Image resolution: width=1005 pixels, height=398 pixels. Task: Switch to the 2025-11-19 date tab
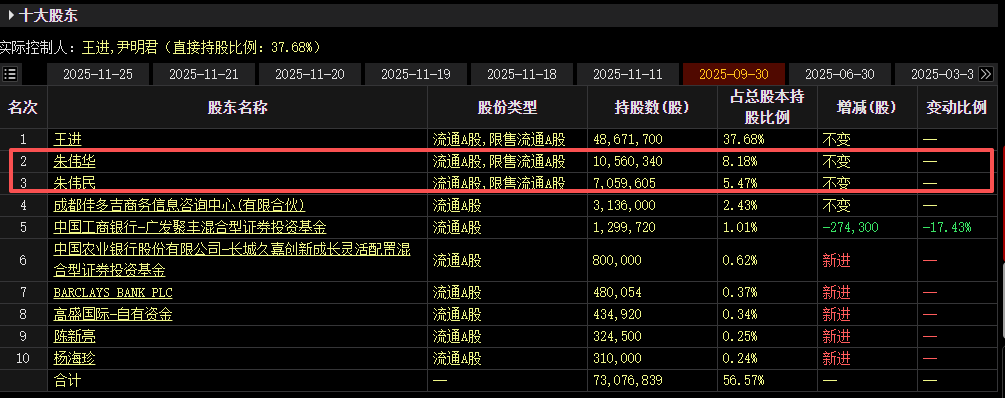pyautogui.click(x=416, y=74)
